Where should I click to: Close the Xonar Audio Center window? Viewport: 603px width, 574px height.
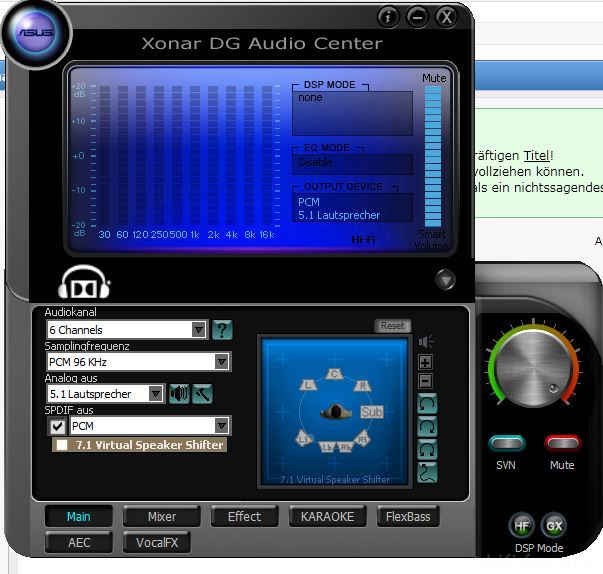(x=446, y=17)
